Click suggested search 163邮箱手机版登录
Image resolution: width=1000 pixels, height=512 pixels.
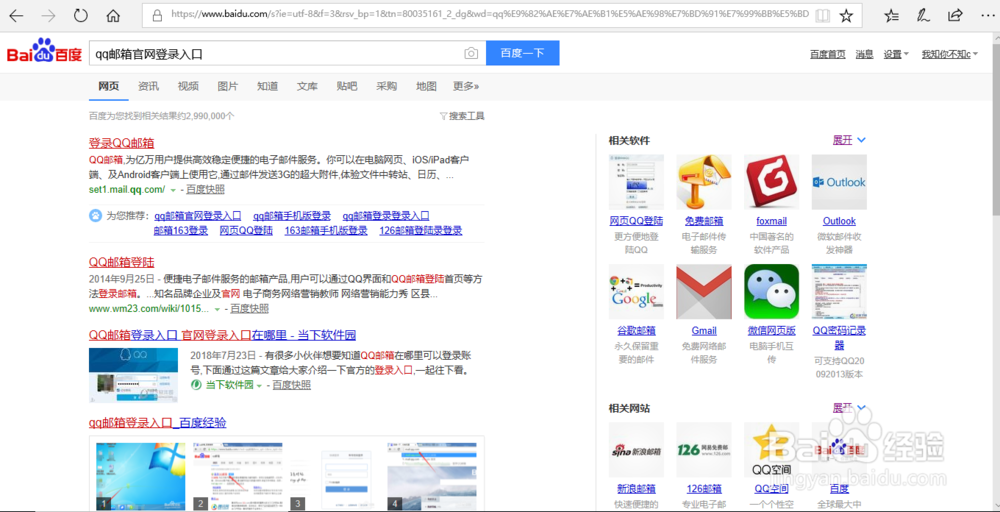326,231
